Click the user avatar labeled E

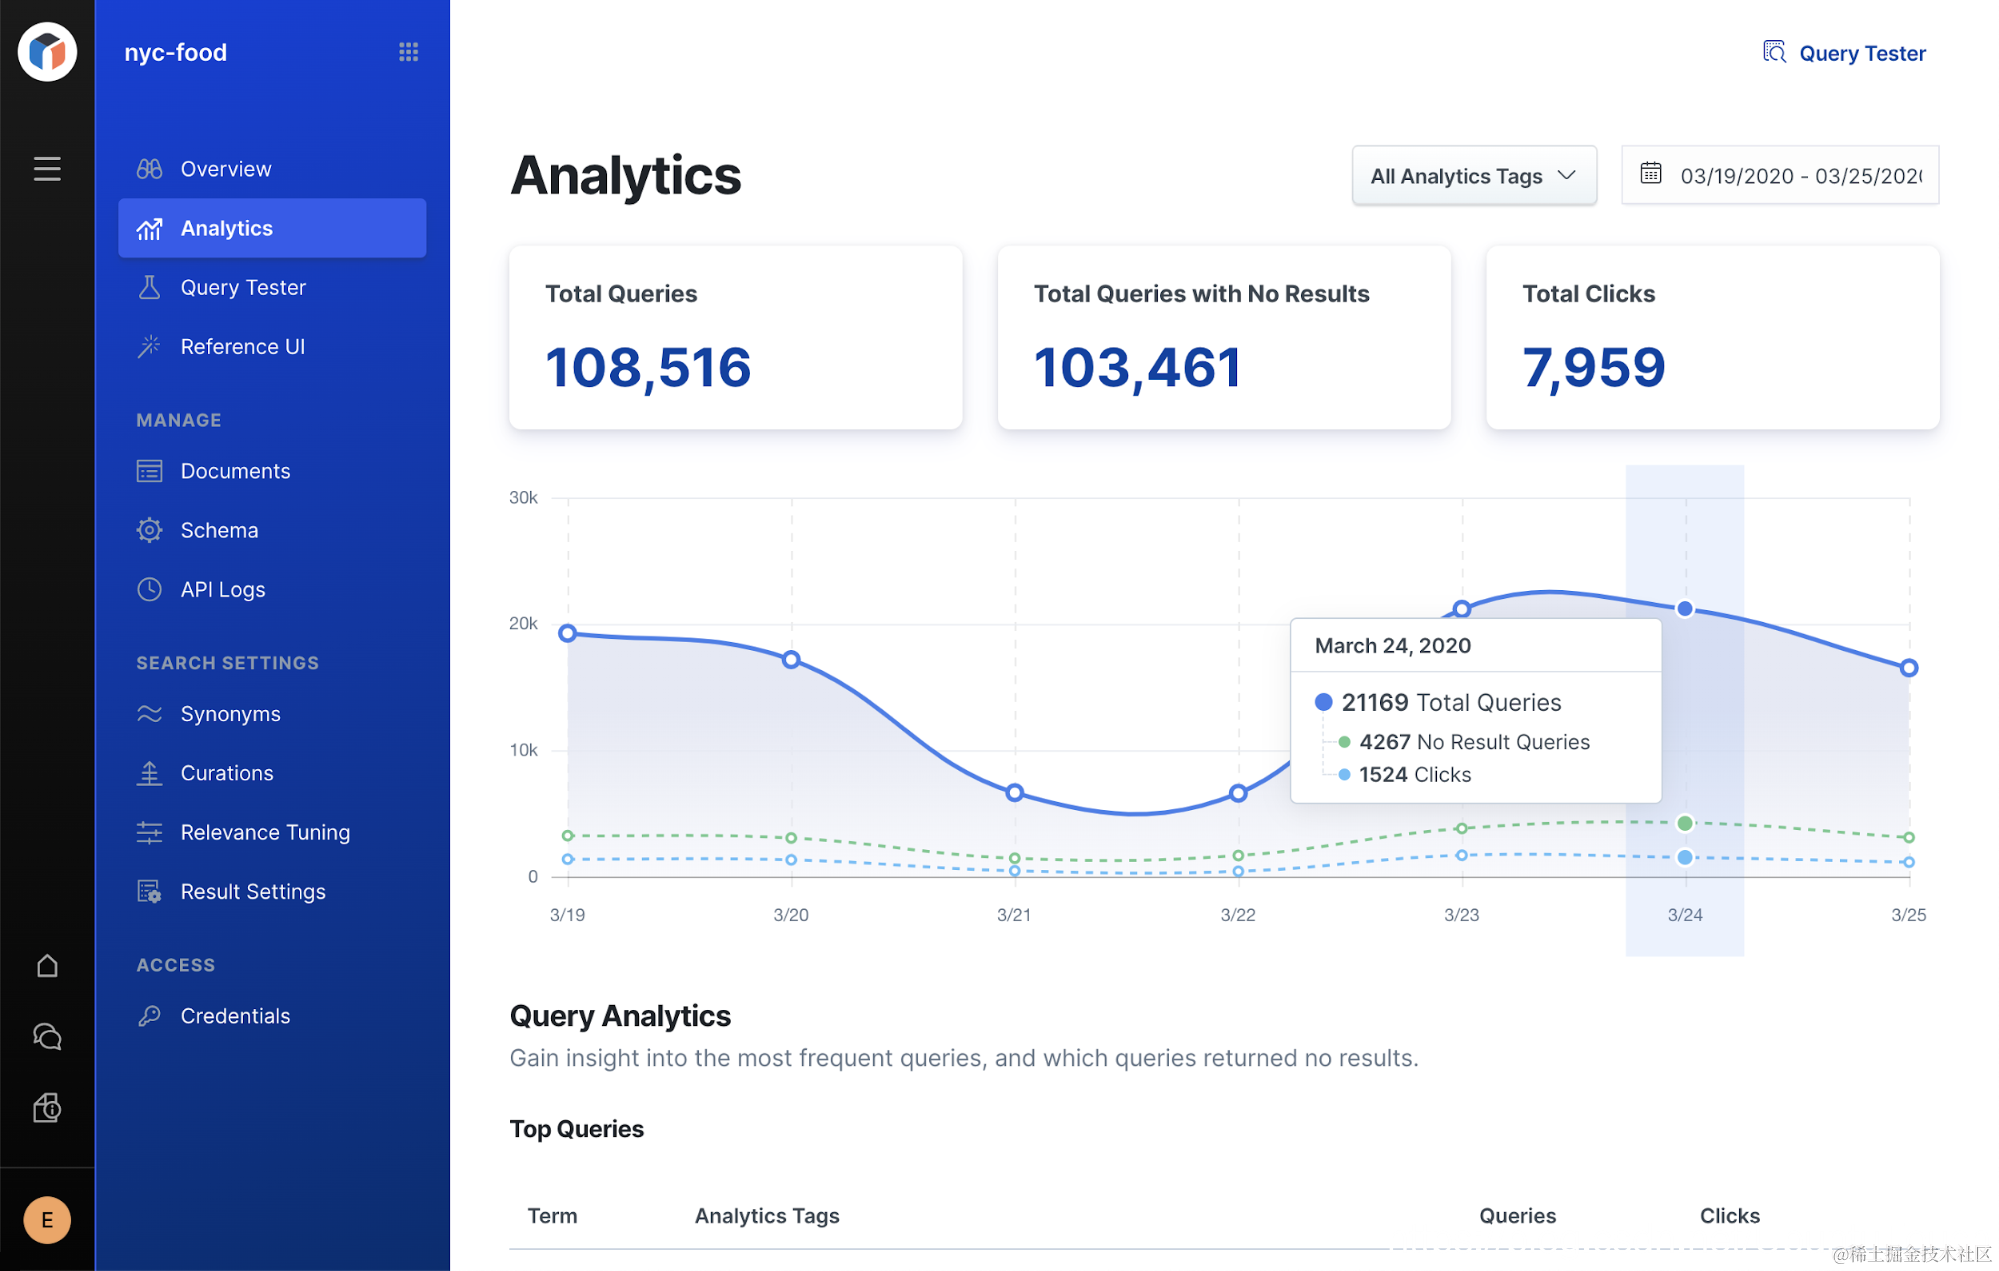click(47, 1220)
